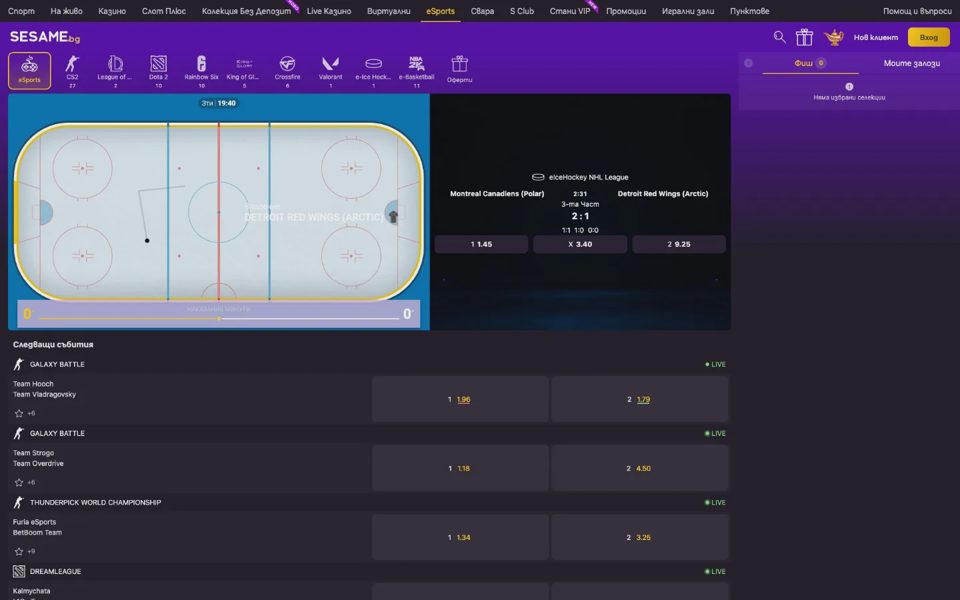Pick Team Vladragovsky odds 1.79
960x600 pixels.
coord(640,399)
